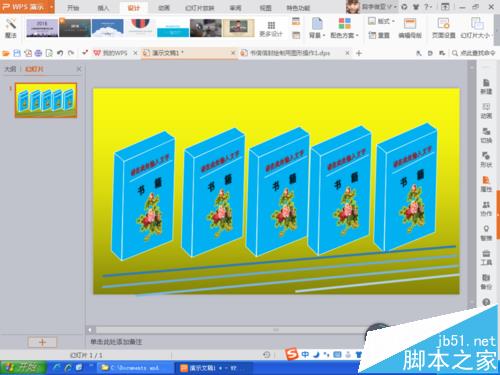Image resolution: width=500 pixels, height=375 pixels.
Task: Open 页面设置 page setup
Action: tap(444, 28)
